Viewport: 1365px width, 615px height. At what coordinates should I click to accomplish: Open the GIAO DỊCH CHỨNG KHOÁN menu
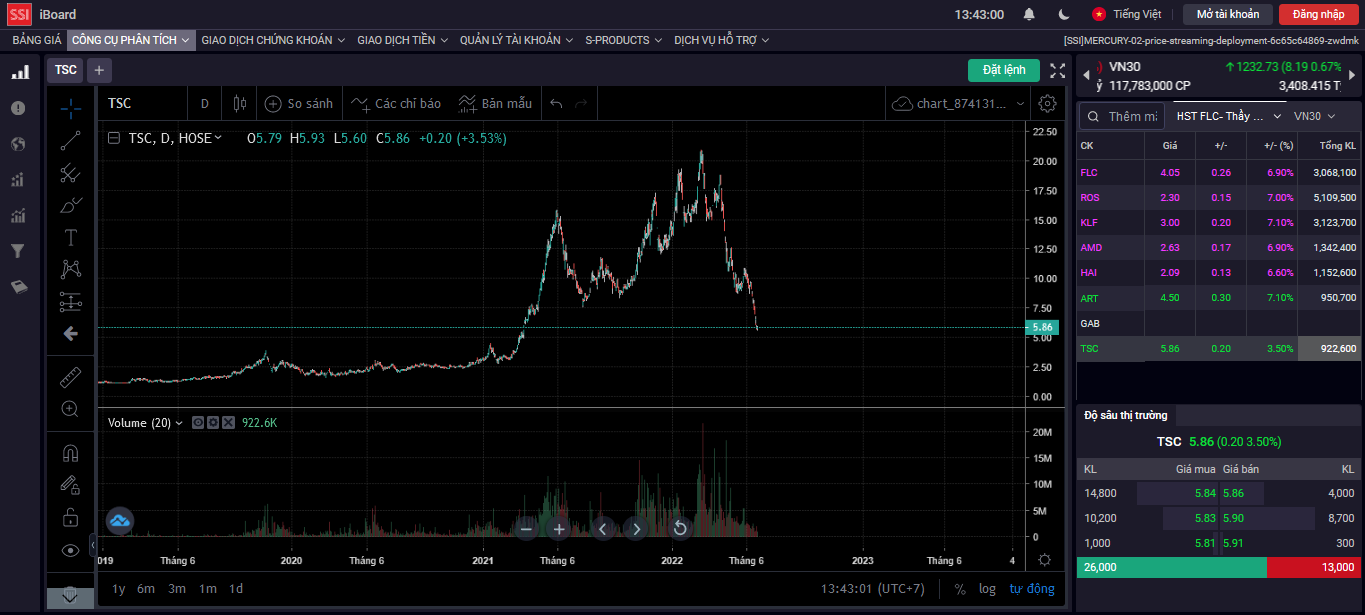point(273,40)
